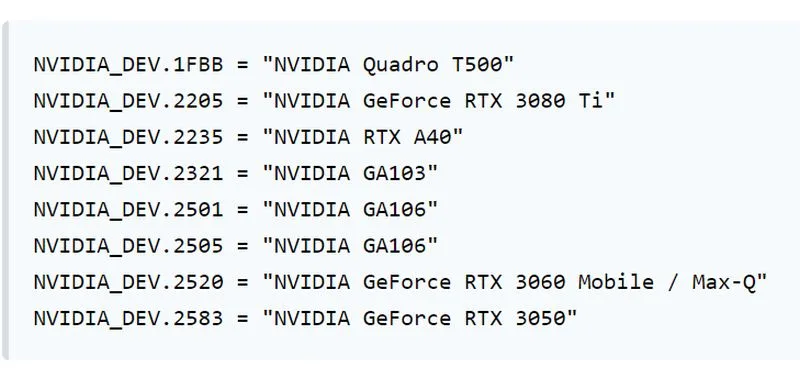Click the "NVIDIA GeForce RTX 3050" string

420,318
